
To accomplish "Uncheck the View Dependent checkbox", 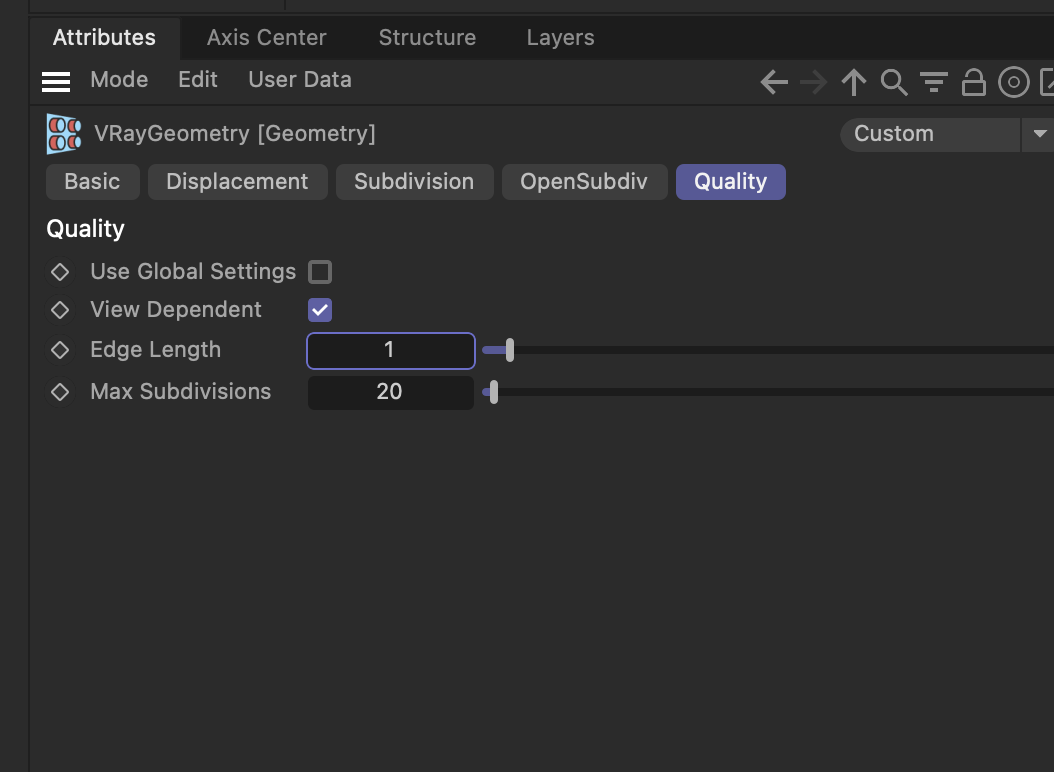I will [320, 310].
